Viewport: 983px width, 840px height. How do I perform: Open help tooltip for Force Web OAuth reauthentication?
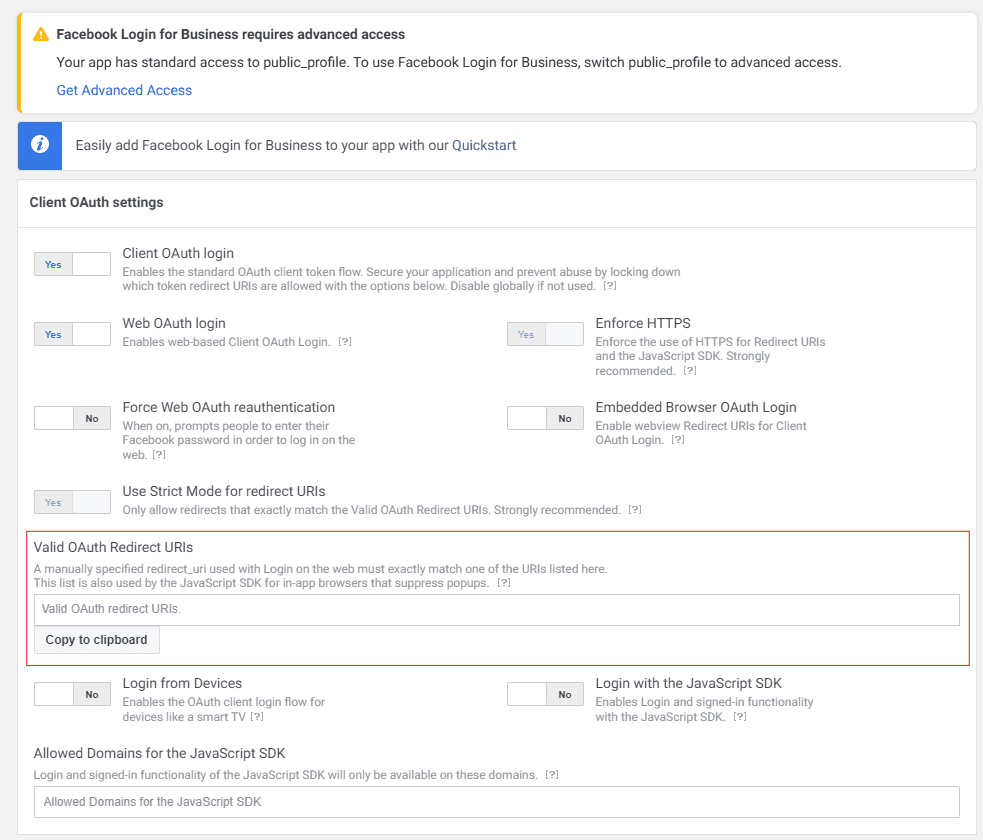(x=158, y=455)
